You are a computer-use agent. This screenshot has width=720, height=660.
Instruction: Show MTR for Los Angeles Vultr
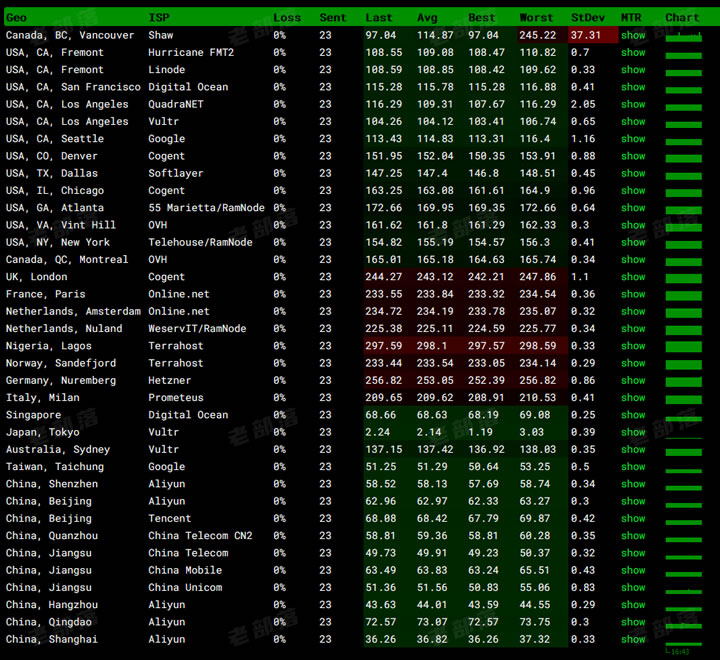coord(633,122)
